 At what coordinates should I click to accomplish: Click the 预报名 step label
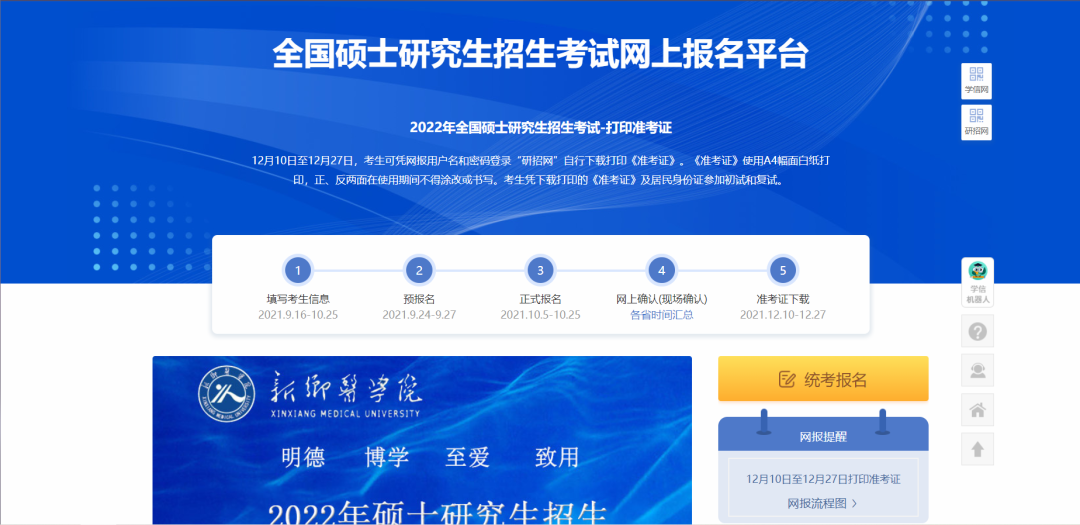pyautogui.click(x=419, y=299)
